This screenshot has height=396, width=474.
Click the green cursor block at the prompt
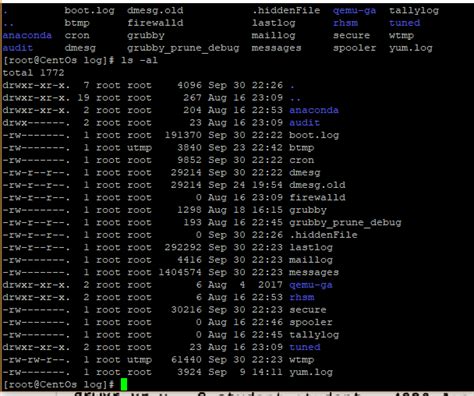click(124, 384)
